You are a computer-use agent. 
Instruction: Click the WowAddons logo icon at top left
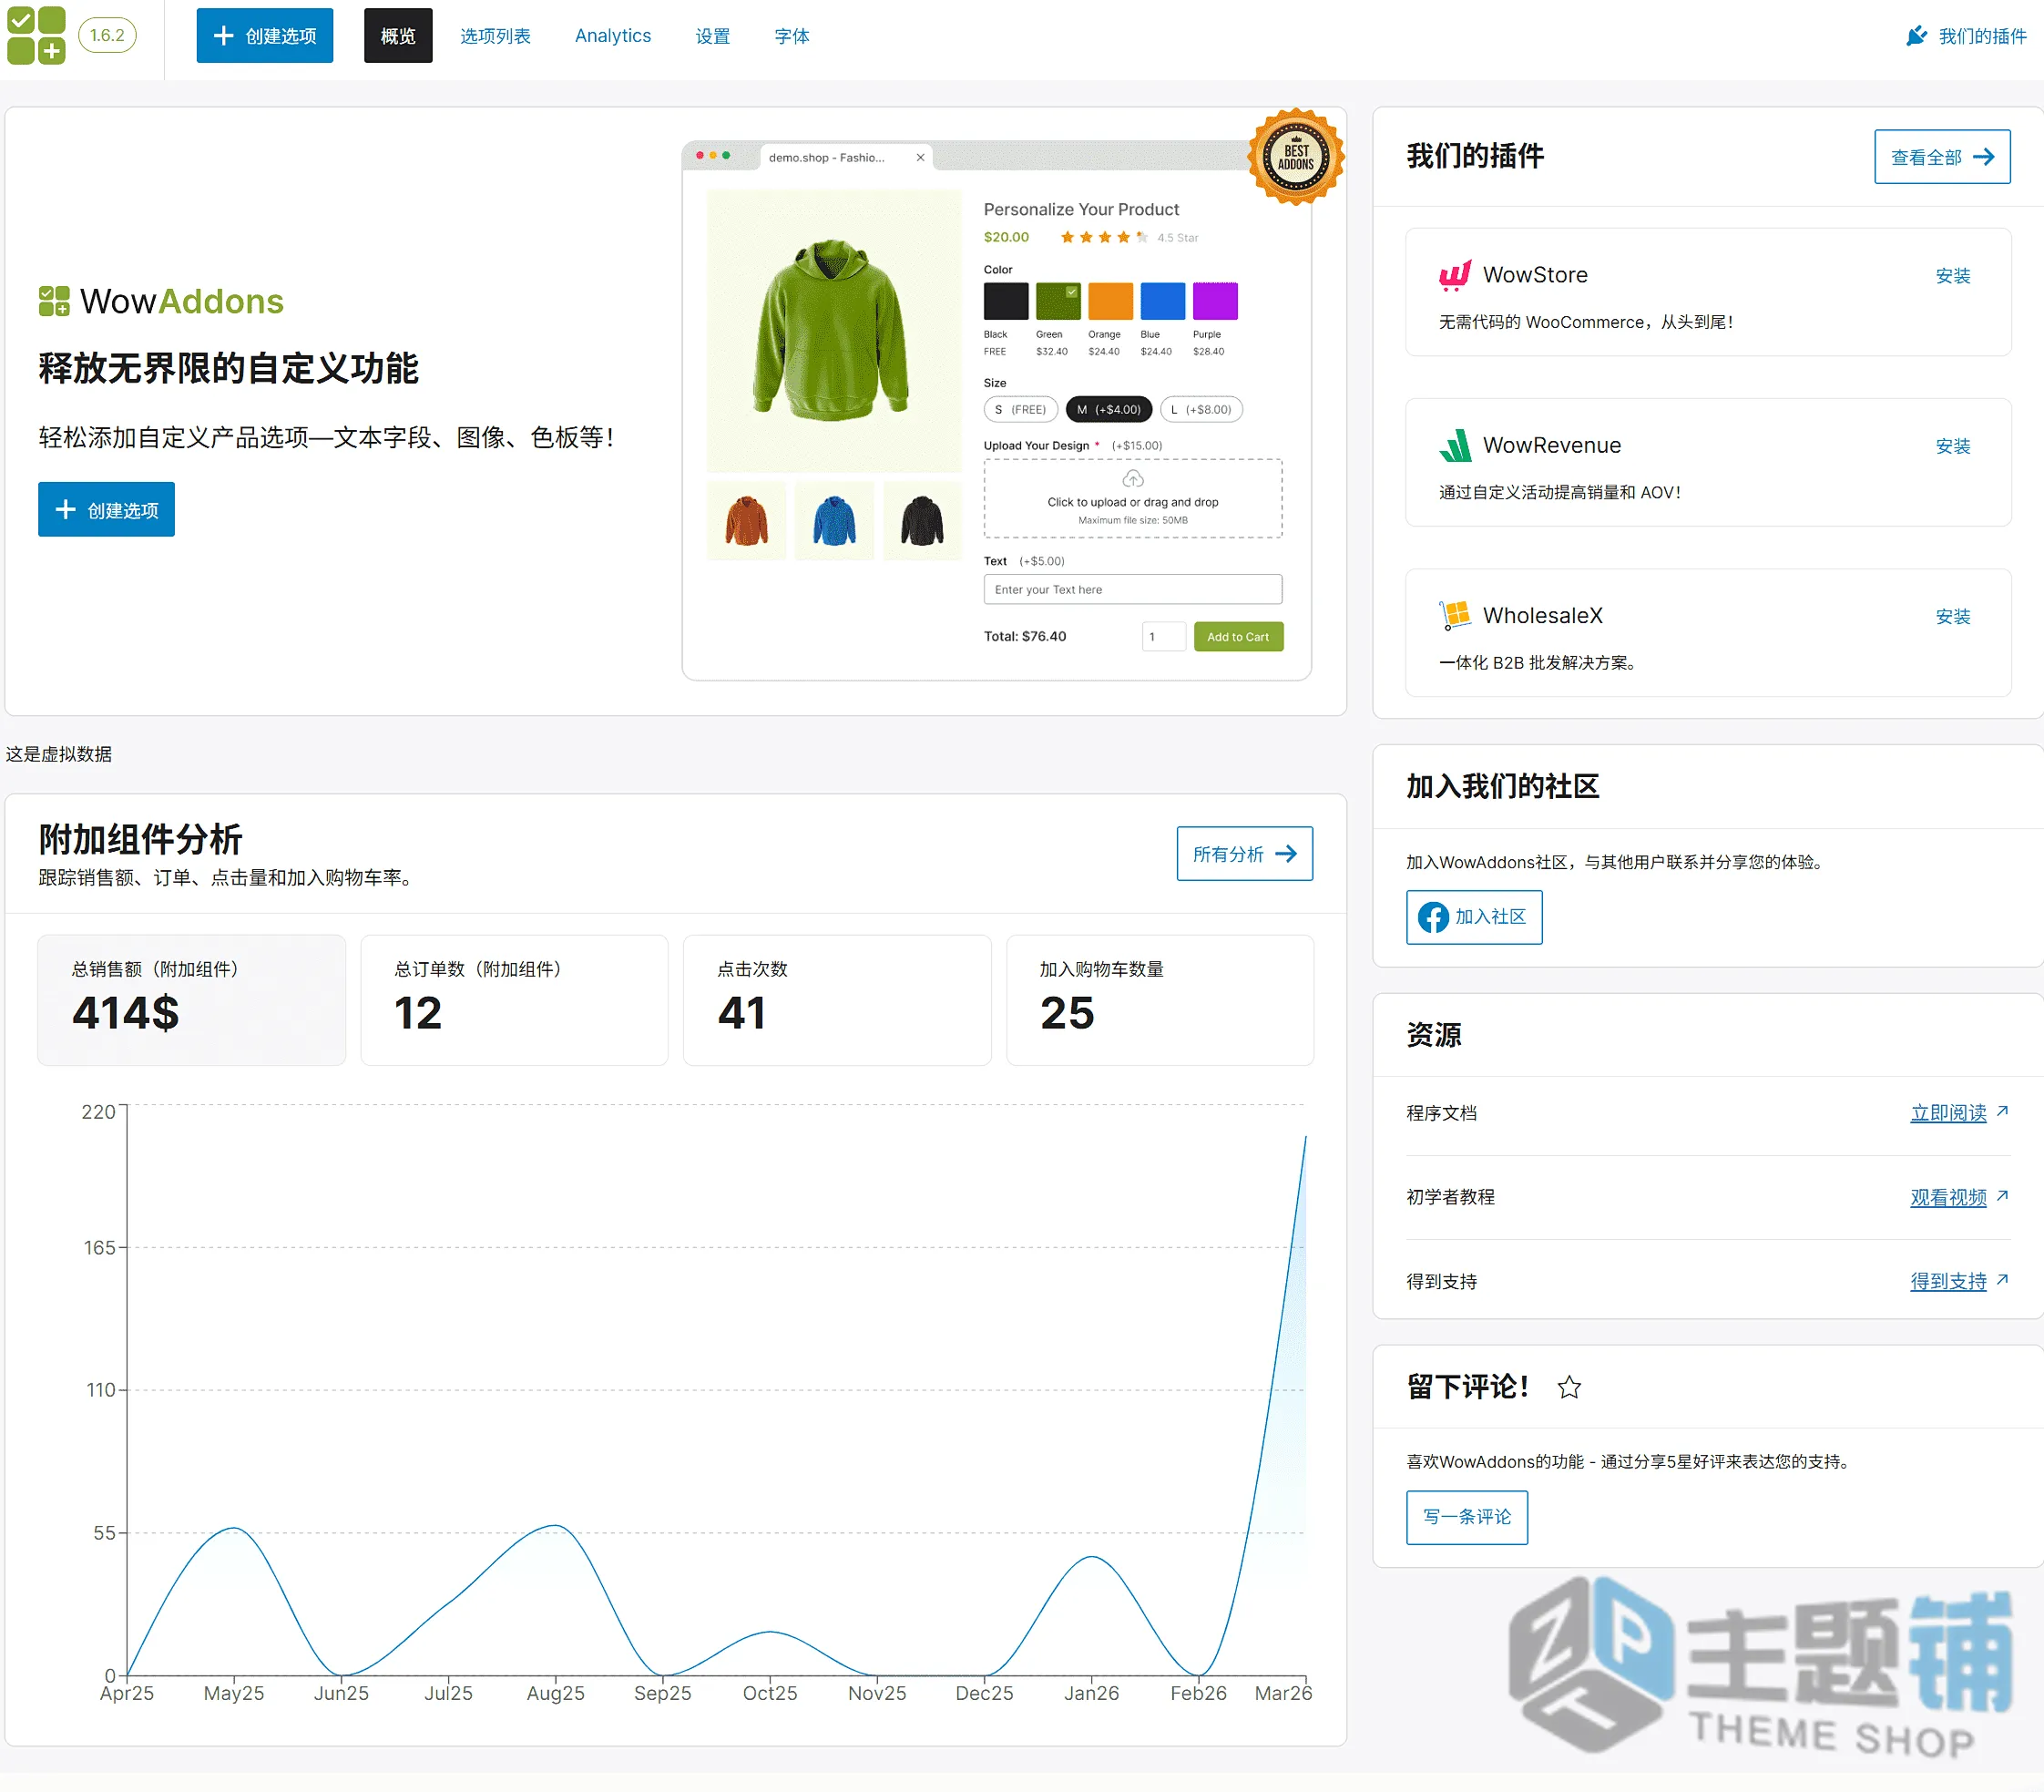(x=36, y=35)
